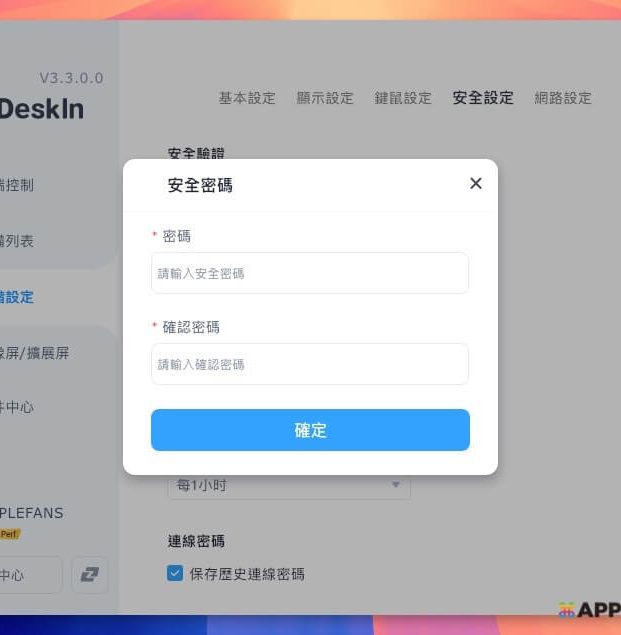Image resolution: width=621 pixels, height=635 pixels.
Task: Click the switch icon button in sidebar
Action: pyautogui.click(x=90, y=575)
